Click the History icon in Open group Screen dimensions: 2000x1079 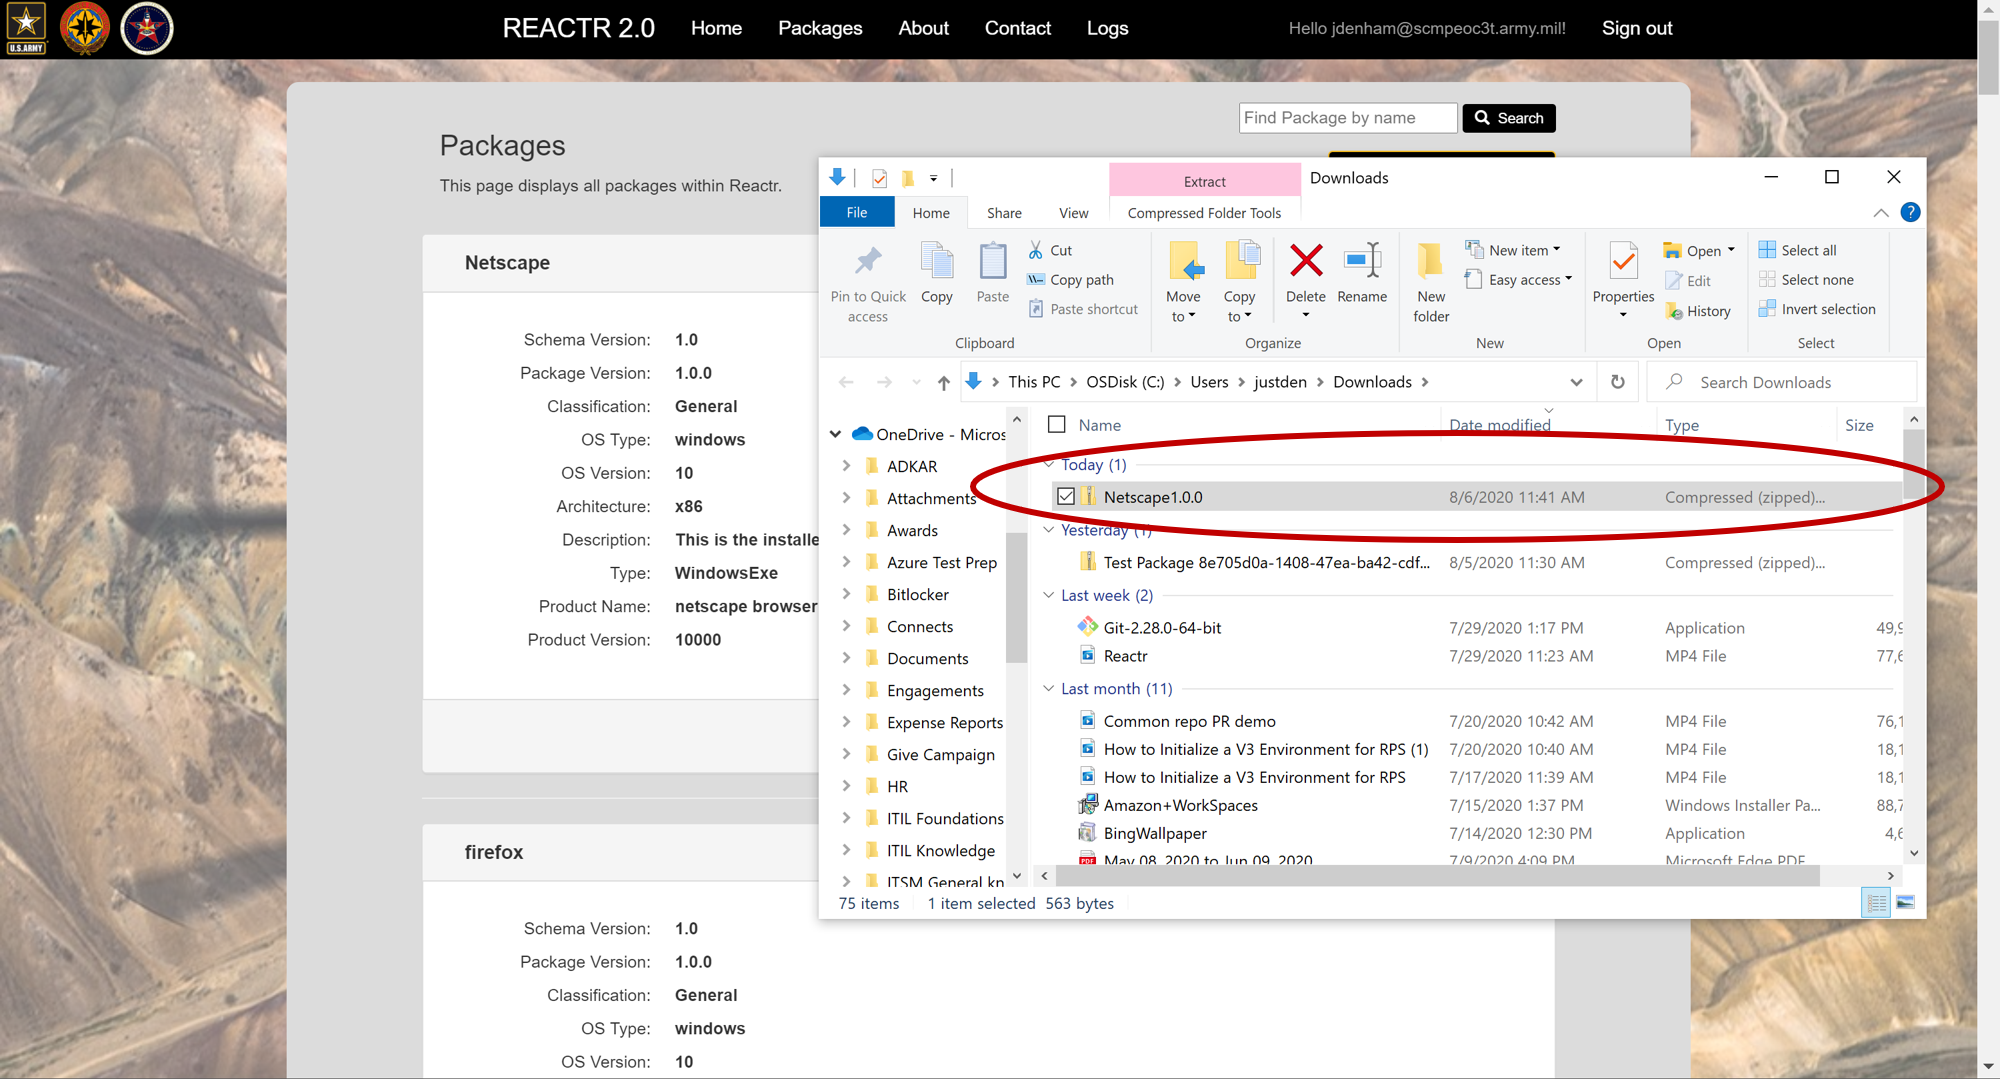tap(1674, 311)
